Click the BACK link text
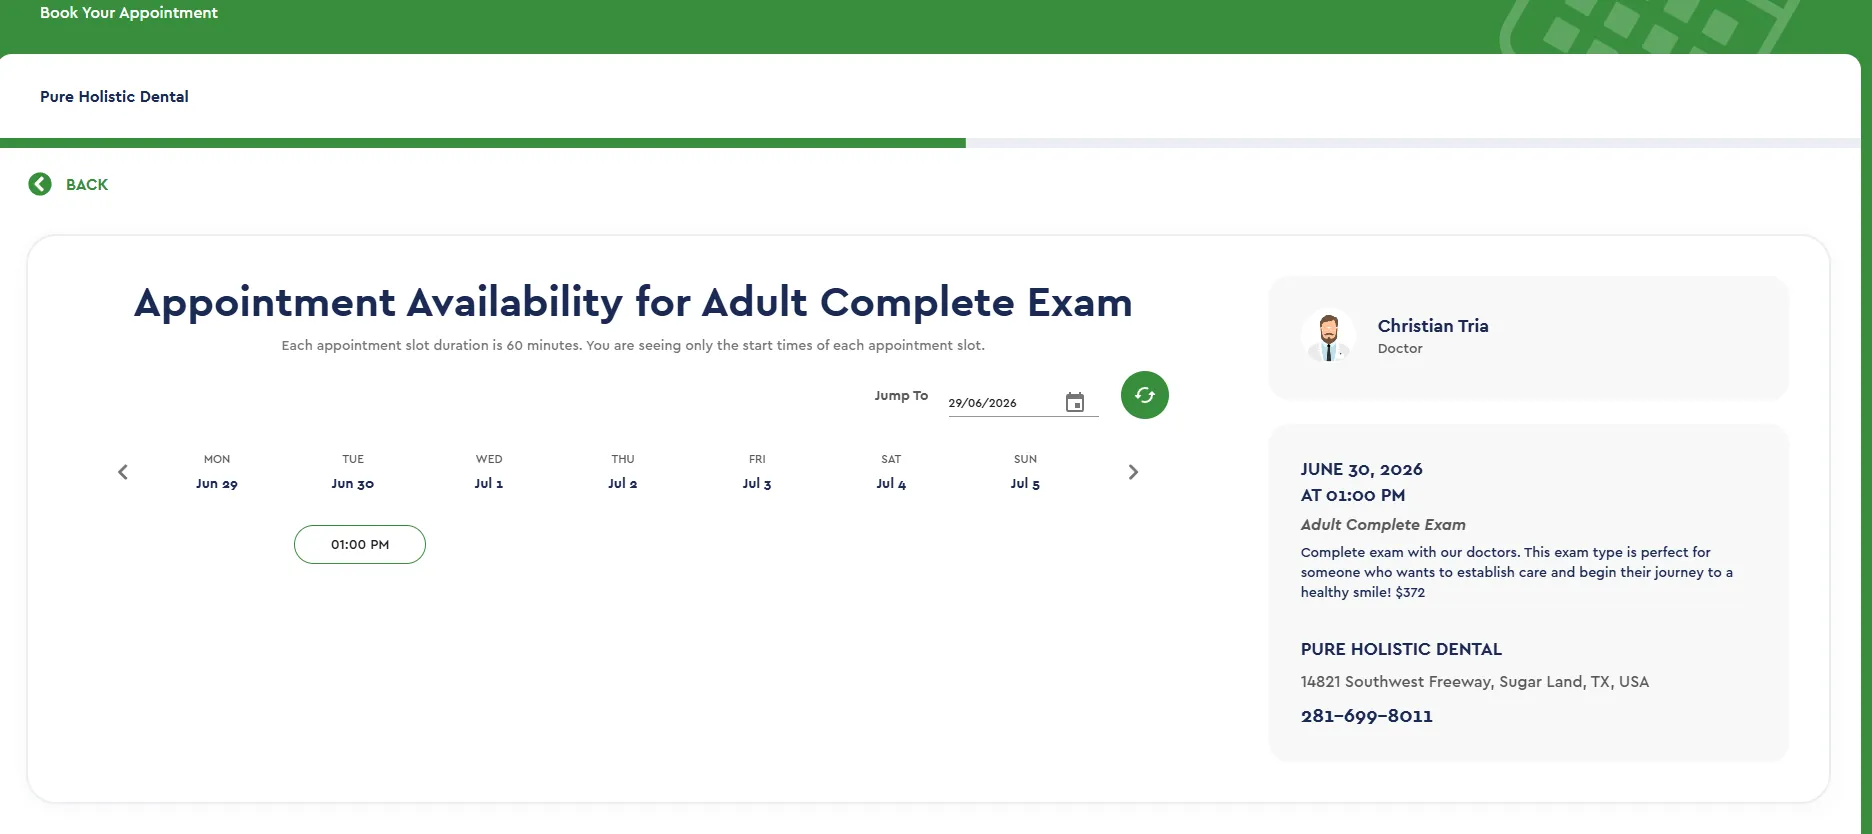This screenshot has height=834, width=1872. pos(87,185)
